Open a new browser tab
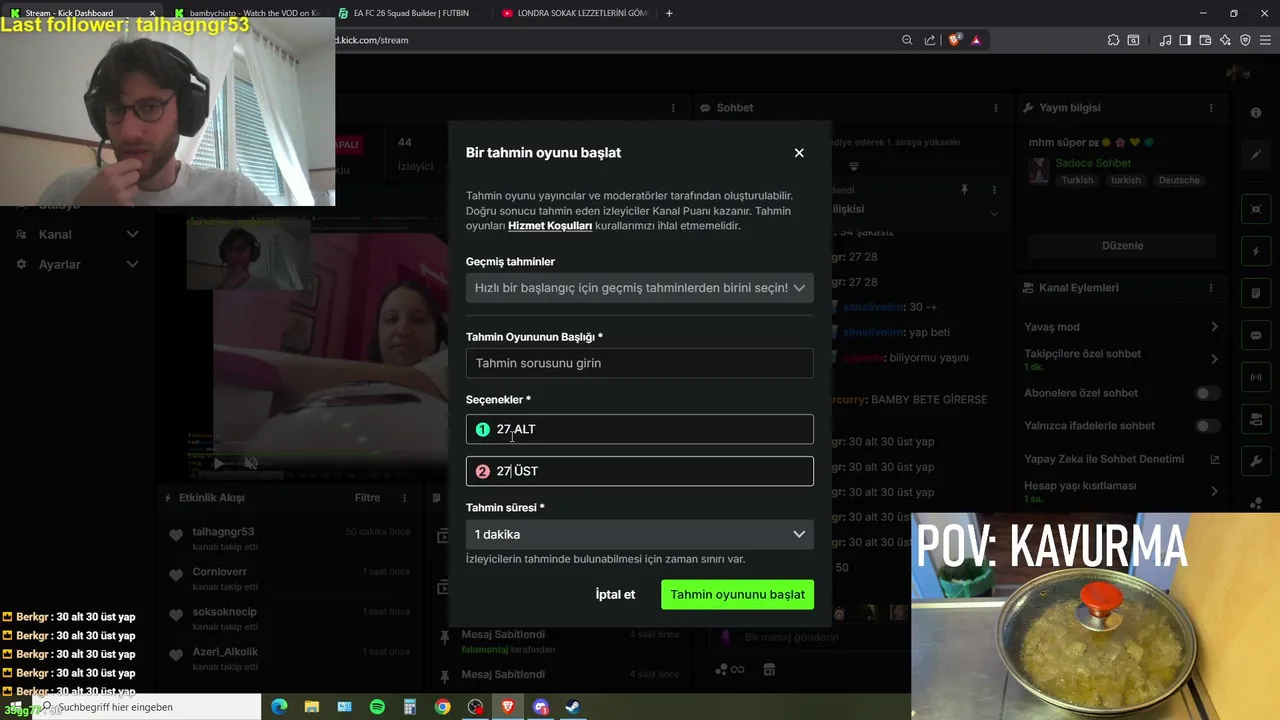 669,13
